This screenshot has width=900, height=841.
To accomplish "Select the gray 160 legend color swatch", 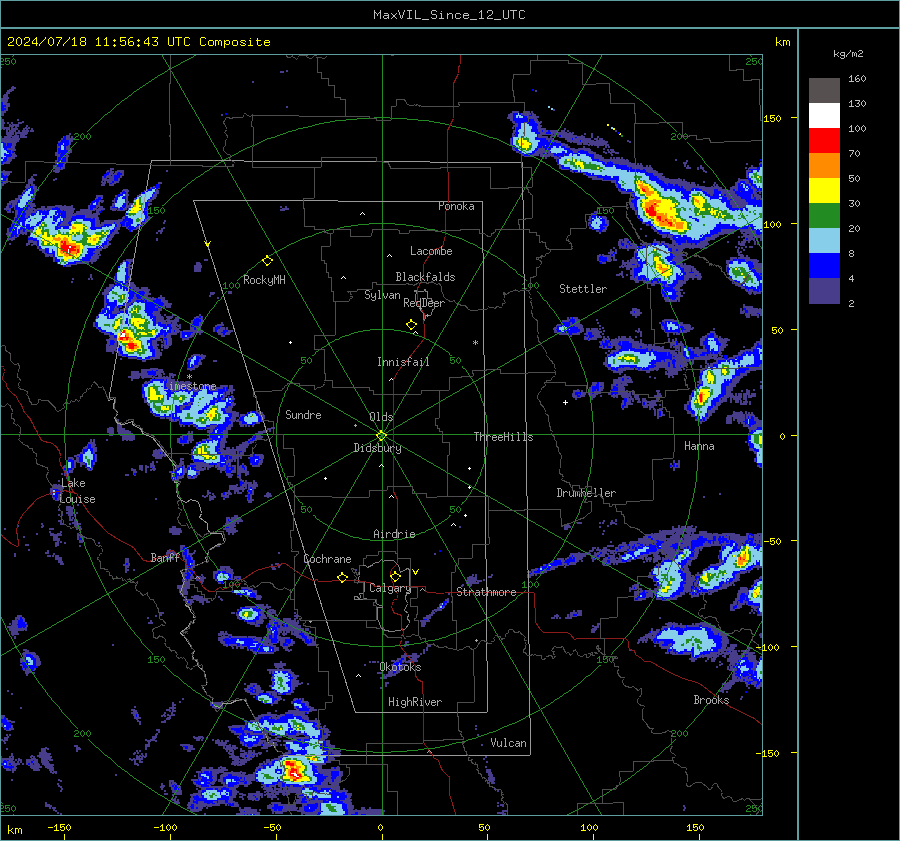I will point(824,91).
